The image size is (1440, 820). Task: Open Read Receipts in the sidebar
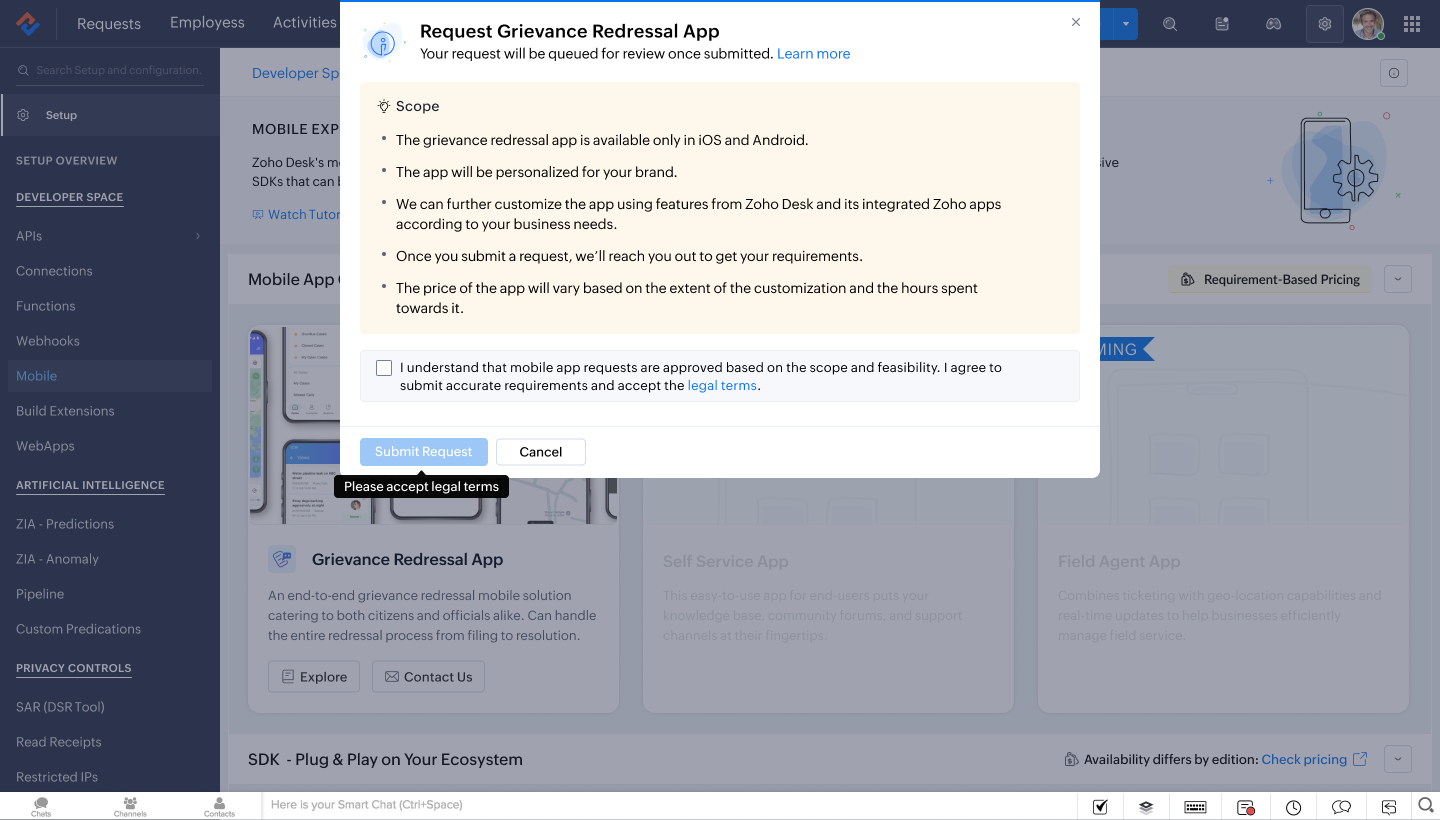pos(59,742)
